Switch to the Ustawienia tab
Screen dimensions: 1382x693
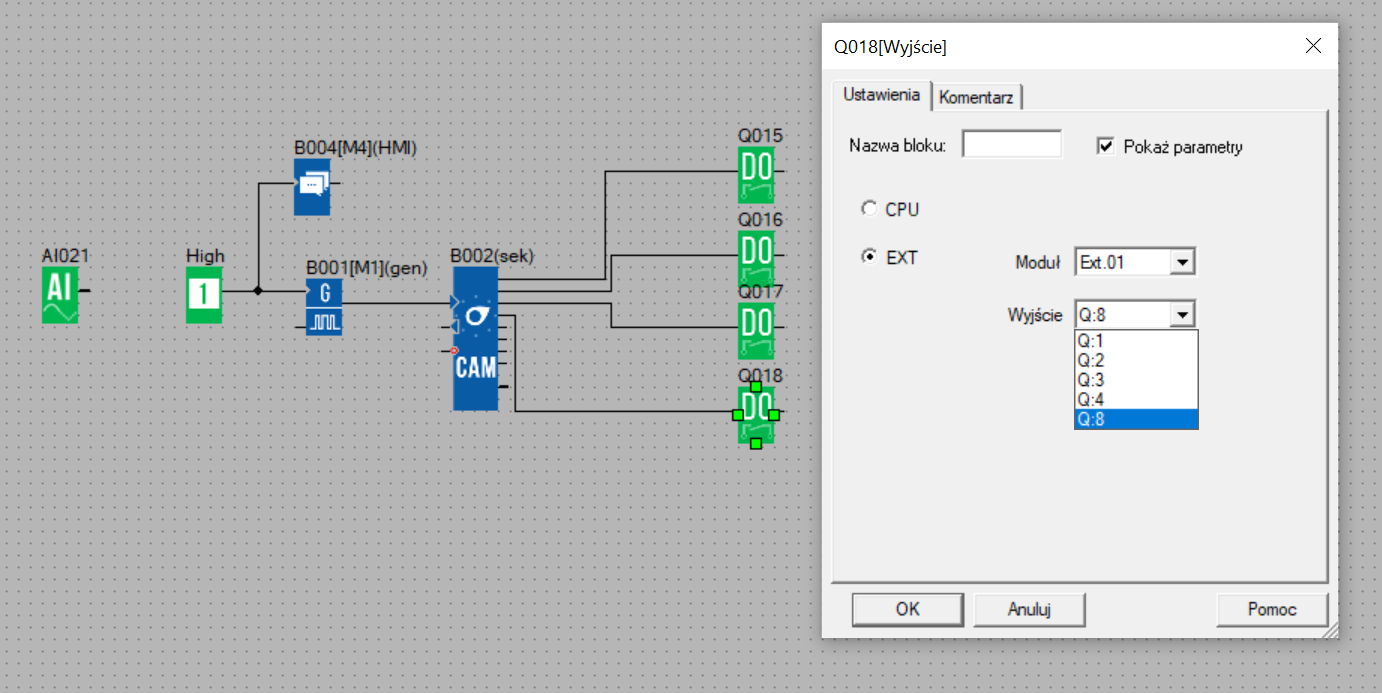(x=881, y=95)
